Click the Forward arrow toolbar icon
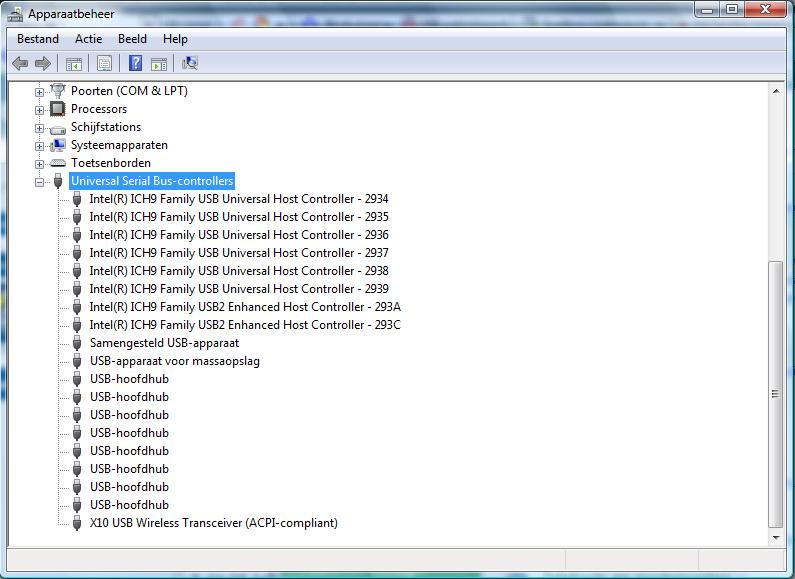Image resolution: width=795 pixels, height=579 pixels. (43, 63)
